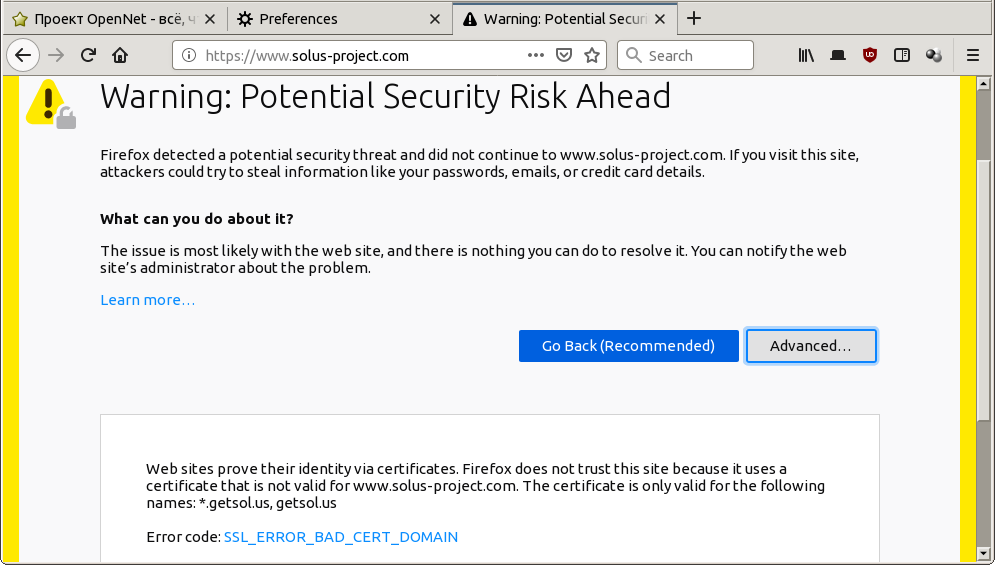Click the SSL_ERROR_BAD_CERT_DOMAIN error code link
This screenshot has height=565, width=995.
pyautogui.click(x=341, y=537)
